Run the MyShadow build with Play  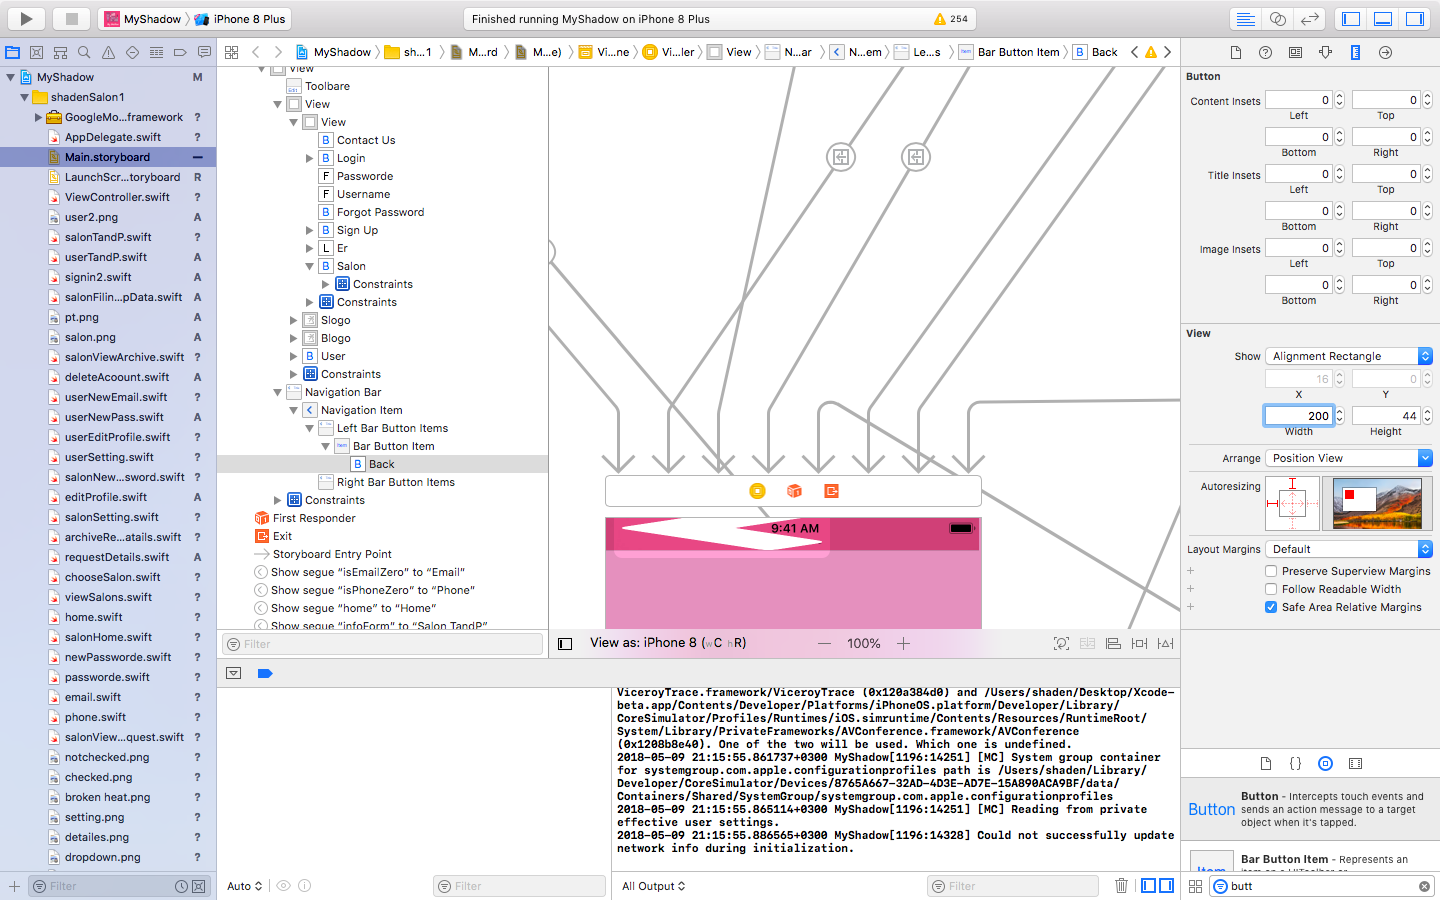[x=27, y=18]
